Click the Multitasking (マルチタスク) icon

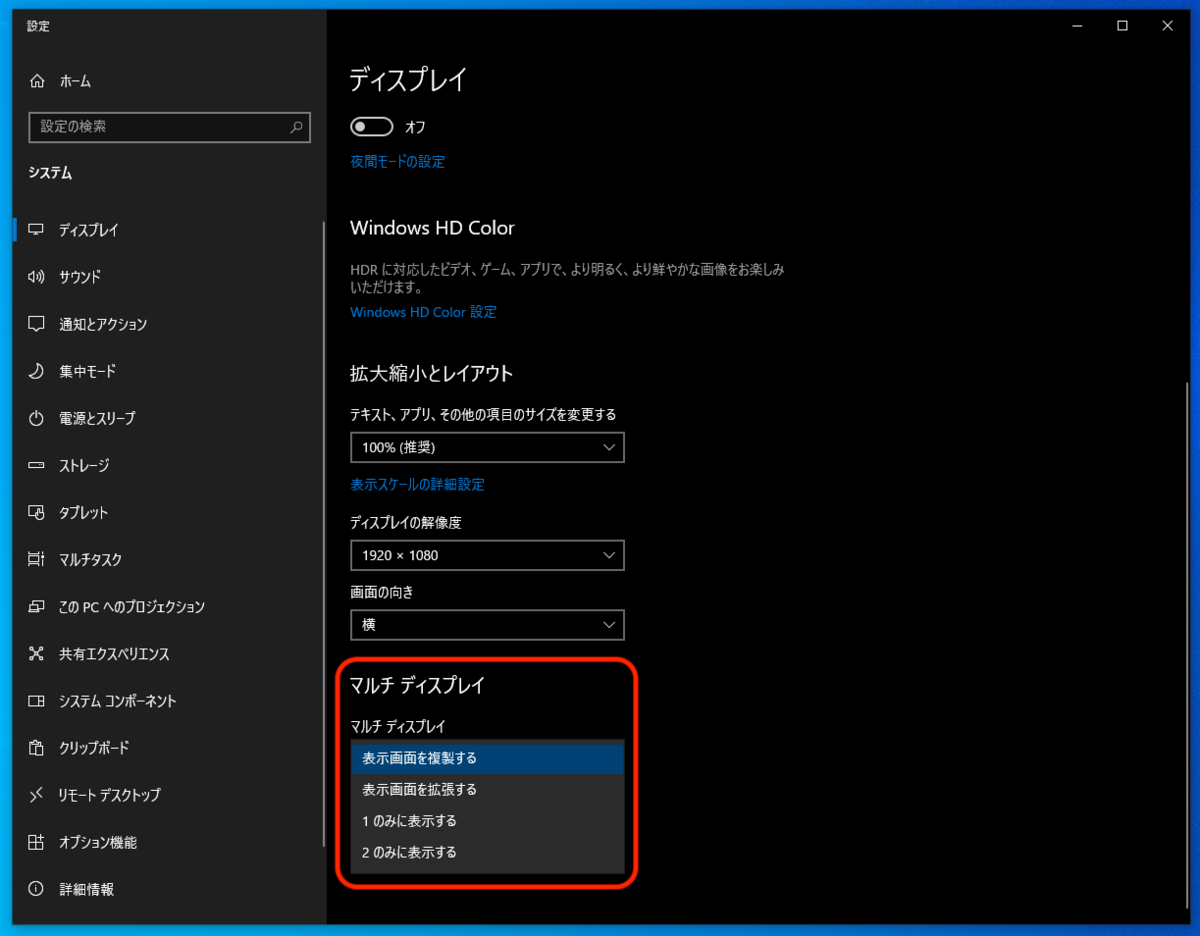[37, 560]
